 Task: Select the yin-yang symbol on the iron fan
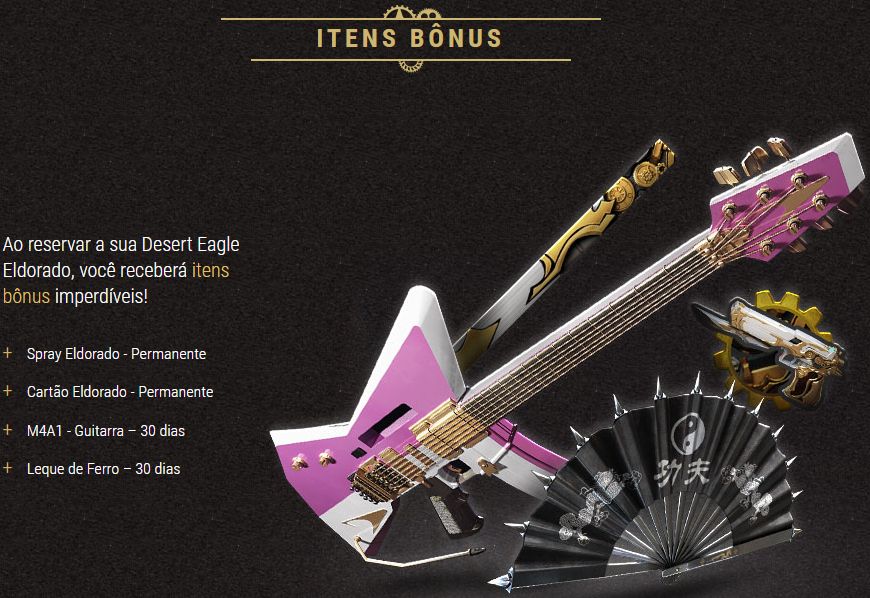(x=687, y=433)
